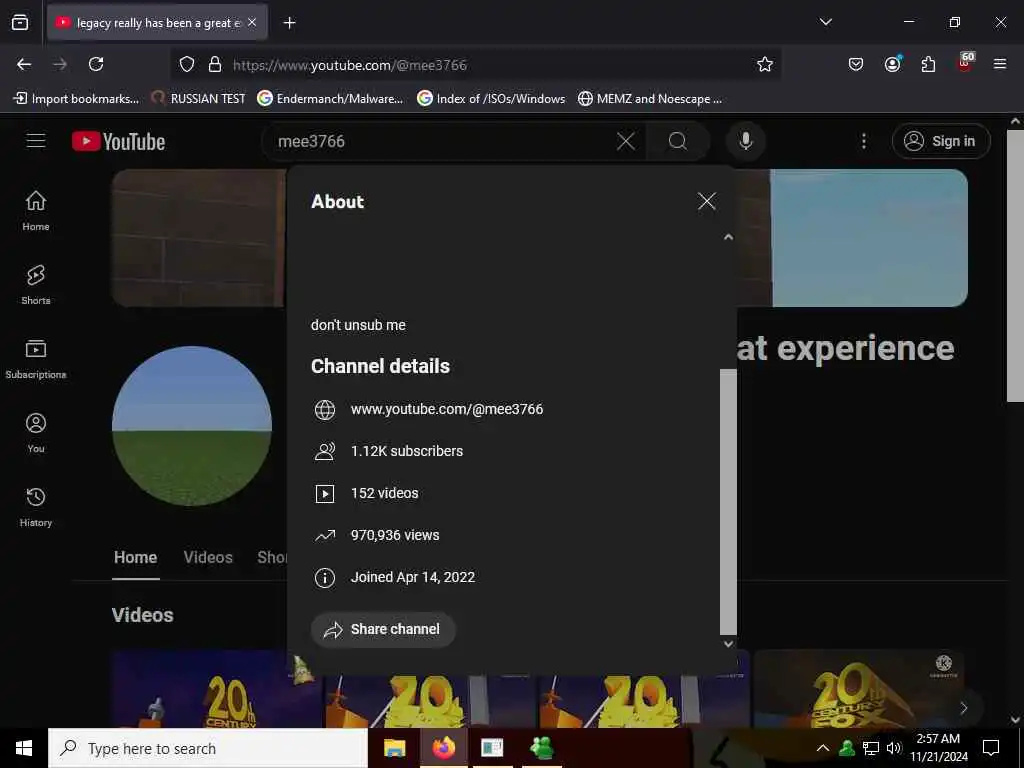Viewport: 1024px width, 768px height.
Task: Open RUSSIAN TEST bookmark
Action: pyautogui.click(x=198, y=99)
